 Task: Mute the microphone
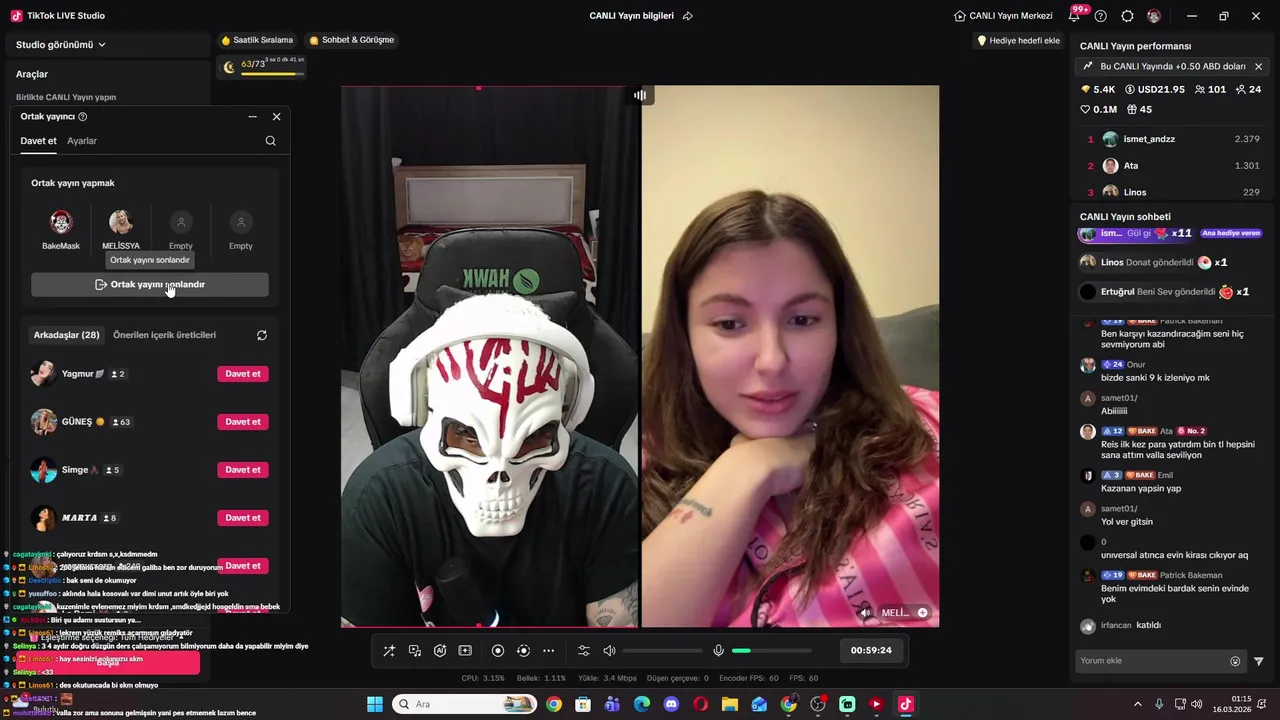pos(718,651)
